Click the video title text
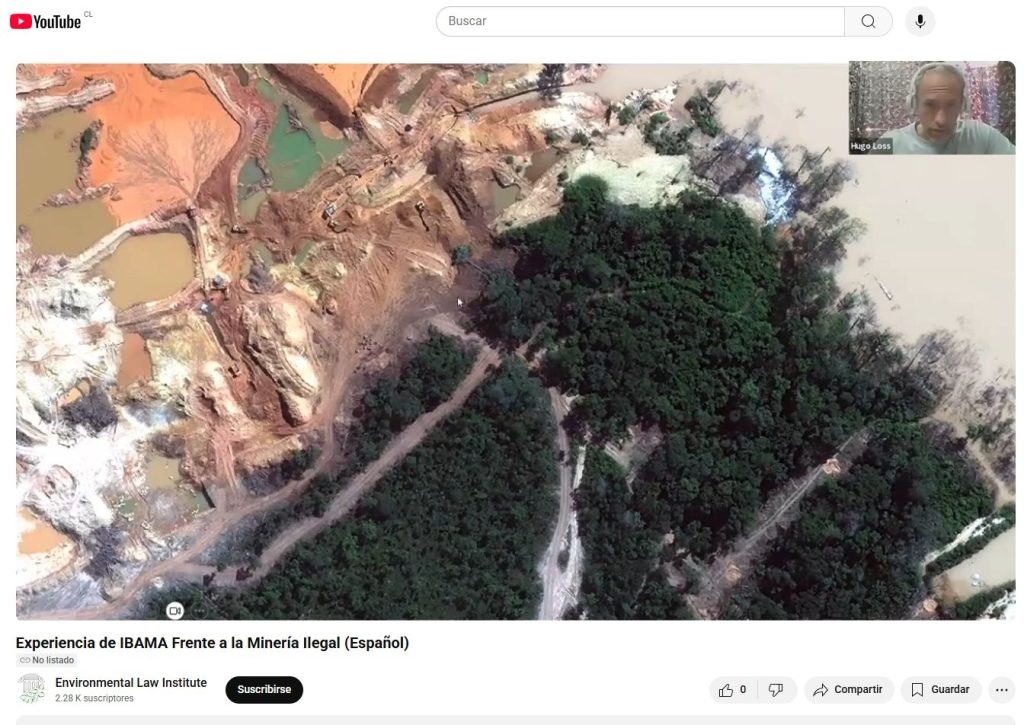The height and width of the screenshot is (725, 1024). pos(212,643)
